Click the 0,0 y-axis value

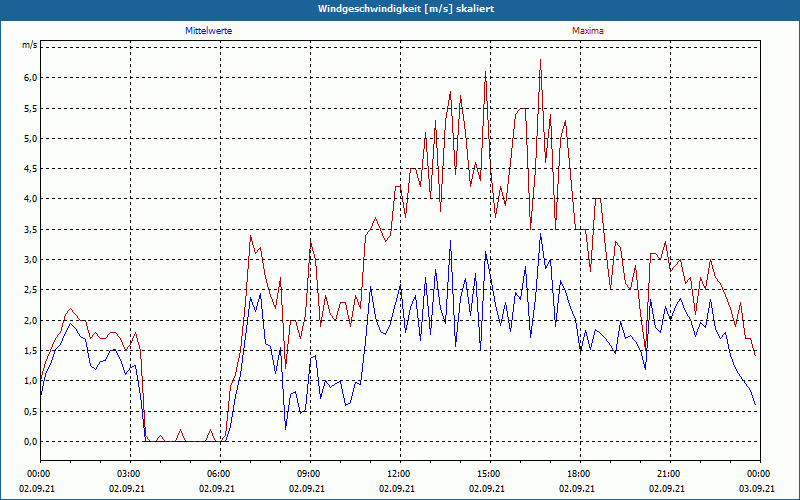click(31, 441)
